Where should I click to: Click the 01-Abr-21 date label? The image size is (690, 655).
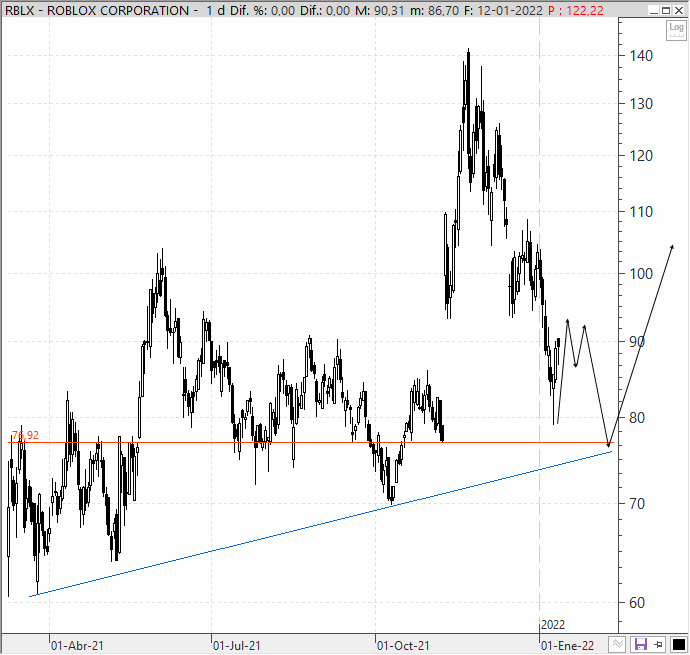[x=77, y=646]
